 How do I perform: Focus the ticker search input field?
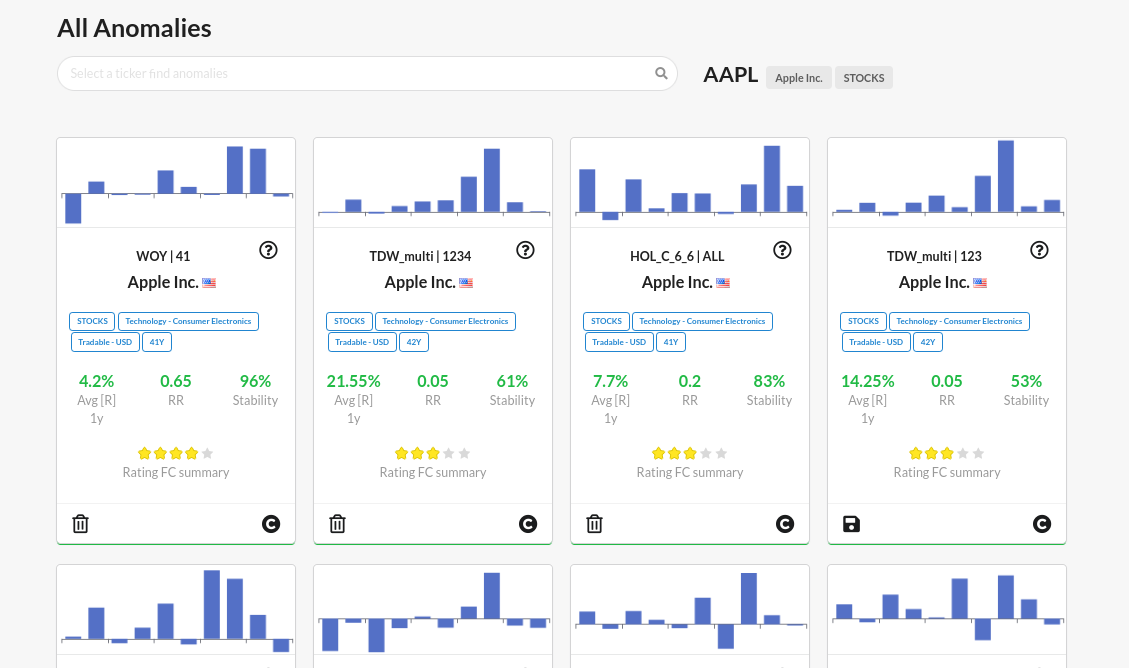367,73
